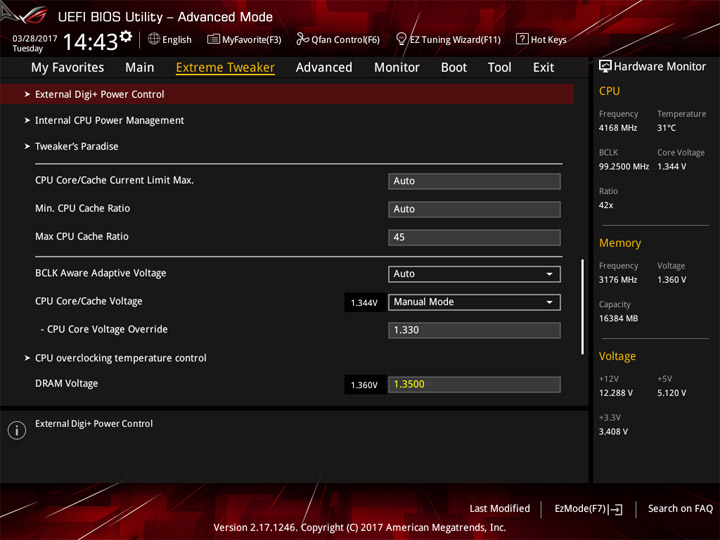Expand External Digi+ Power Control submenu
The image size is (720, 540).
coord(287,94)
